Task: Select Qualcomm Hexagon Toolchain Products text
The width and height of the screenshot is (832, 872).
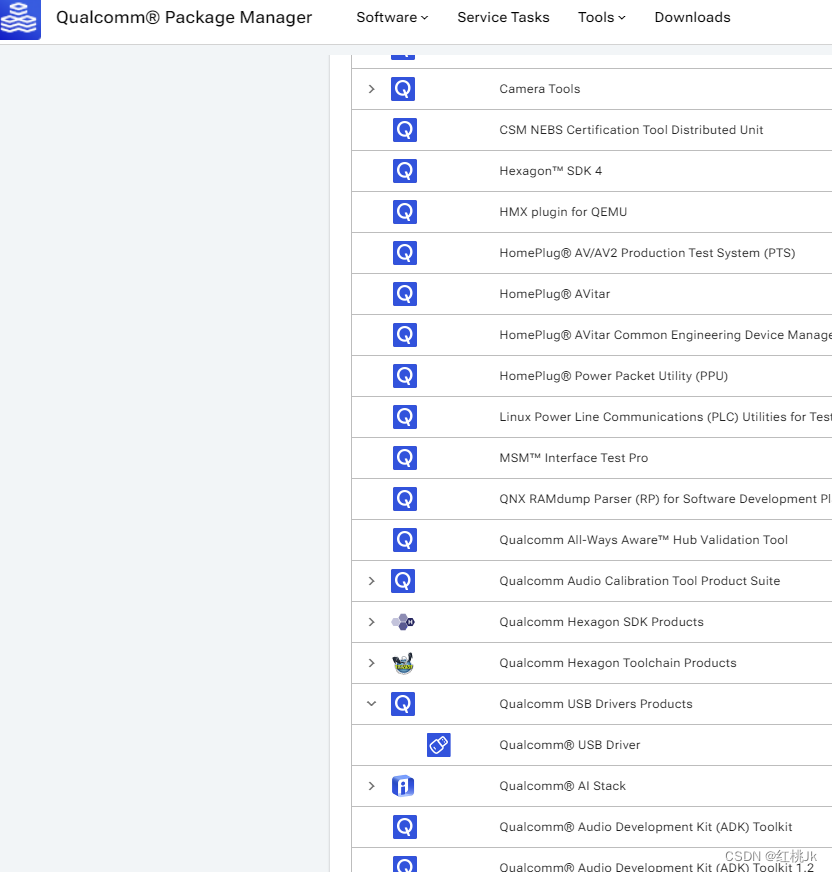Action: [x=618, y=663]
